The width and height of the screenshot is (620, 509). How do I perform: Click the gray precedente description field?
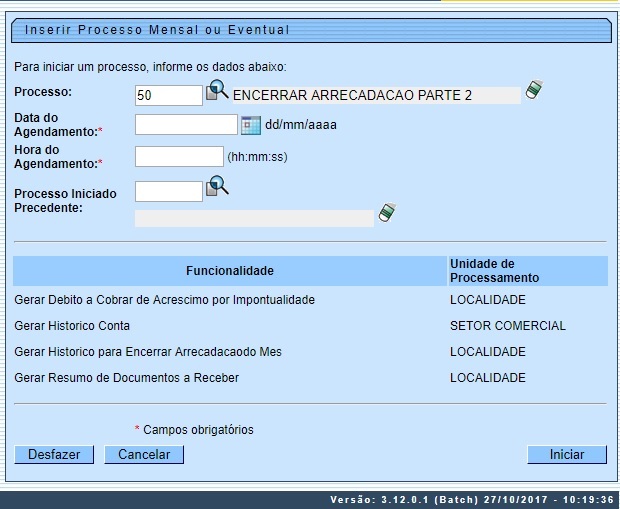pyautogui.click(x=254, y=218)
